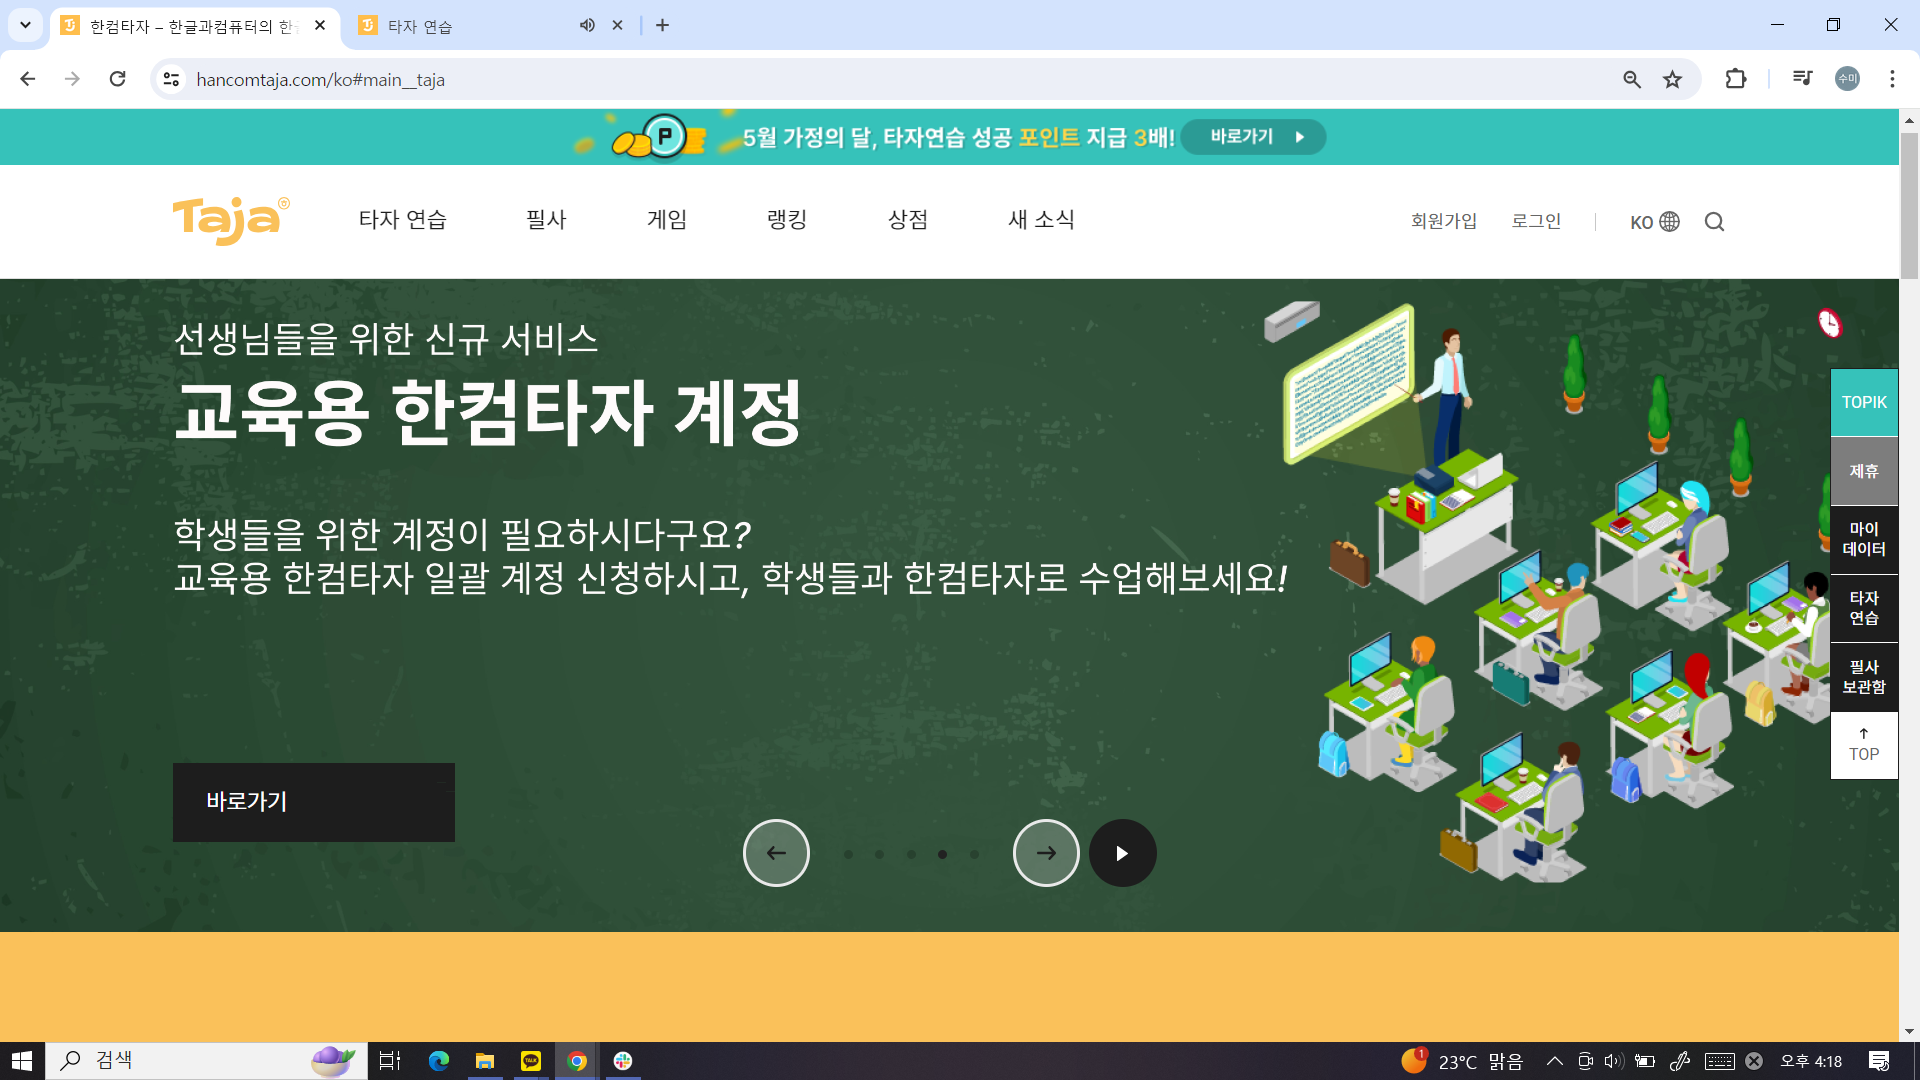The width and height of the screenshot is (1920, 1080).
Task: Open the Chrome three-dot menu
Action: coord(1892,79)
